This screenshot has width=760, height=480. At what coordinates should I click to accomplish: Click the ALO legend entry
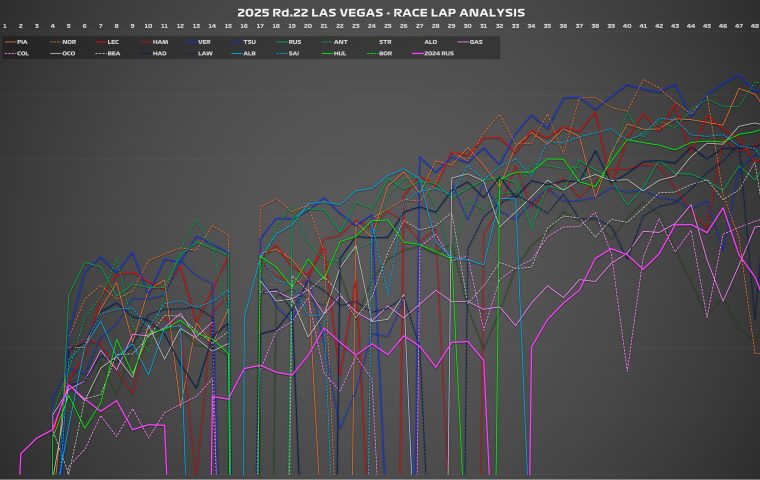tap(431, 42)
